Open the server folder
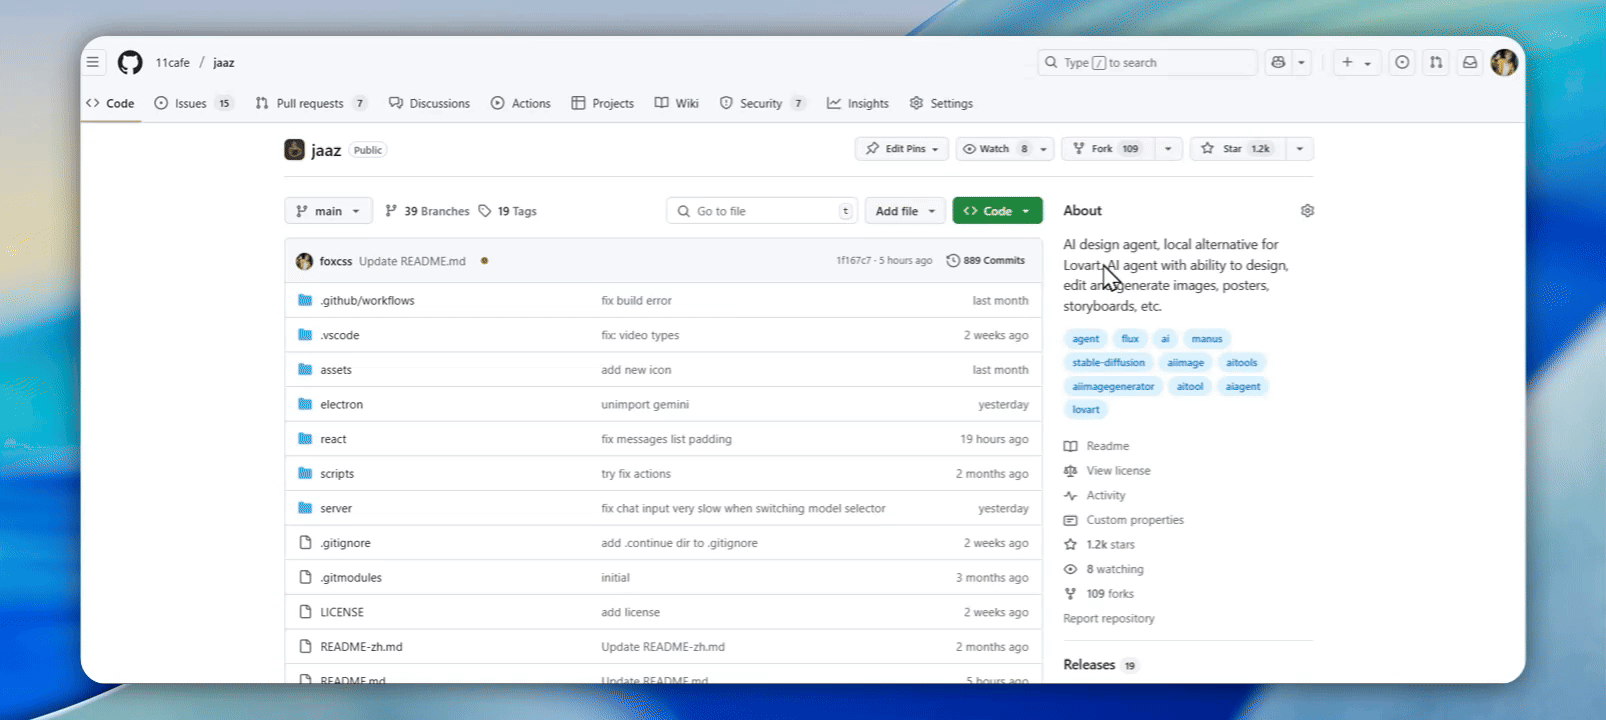This screenshot has height=720, width=1606. [336, 509]
